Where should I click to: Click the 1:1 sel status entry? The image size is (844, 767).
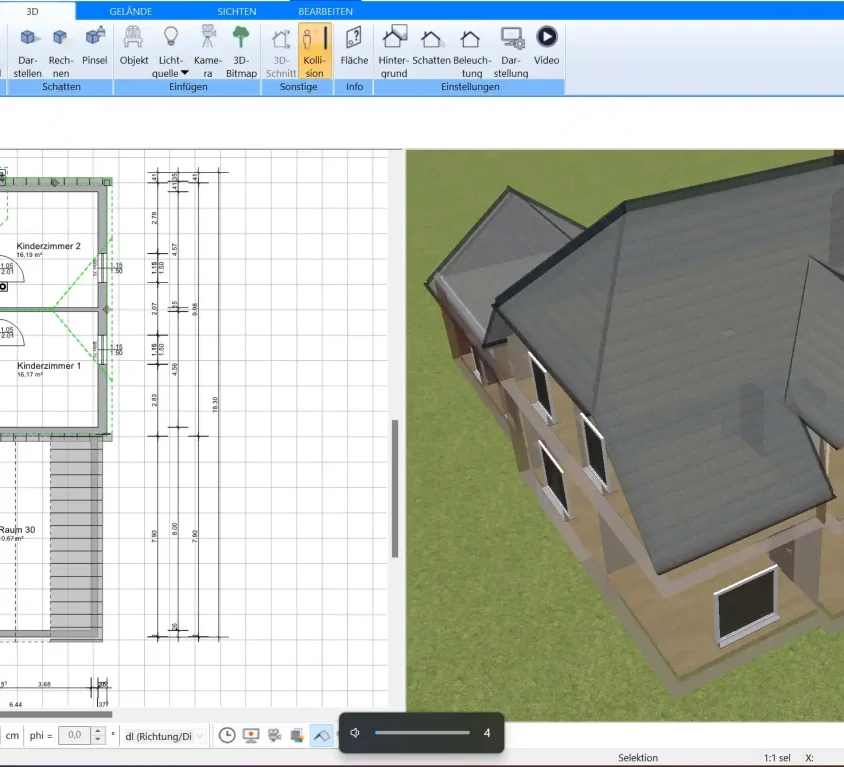pos(777,757)
